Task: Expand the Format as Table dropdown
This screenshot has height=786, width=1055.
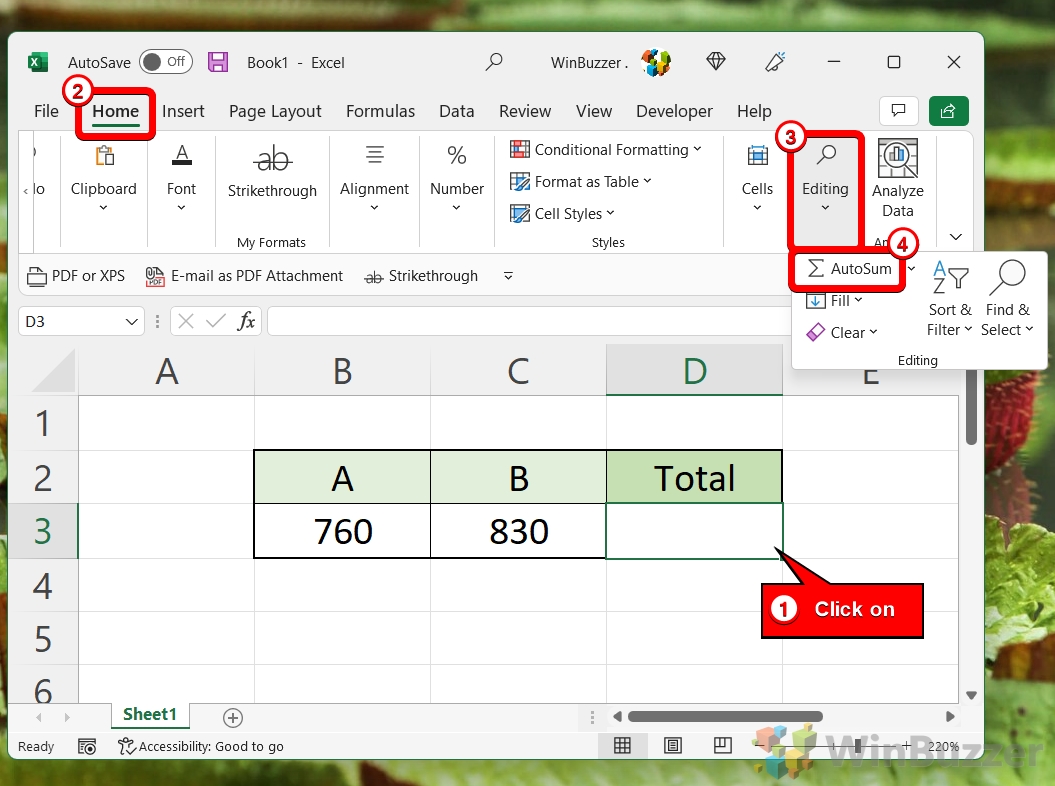Action: point(647,180)
